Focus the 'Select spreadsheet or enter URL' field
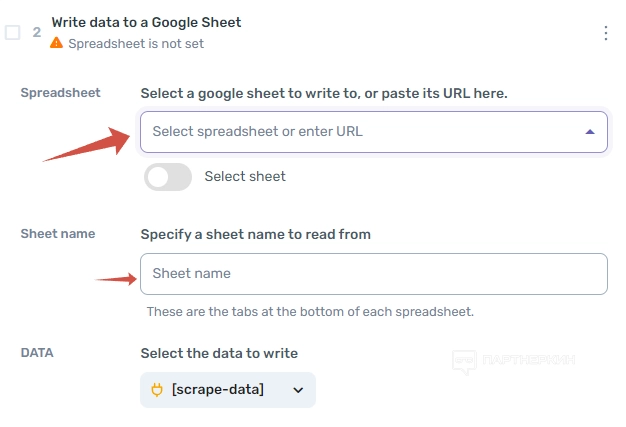The image size is (626, 427). click(x=360, y=132)
